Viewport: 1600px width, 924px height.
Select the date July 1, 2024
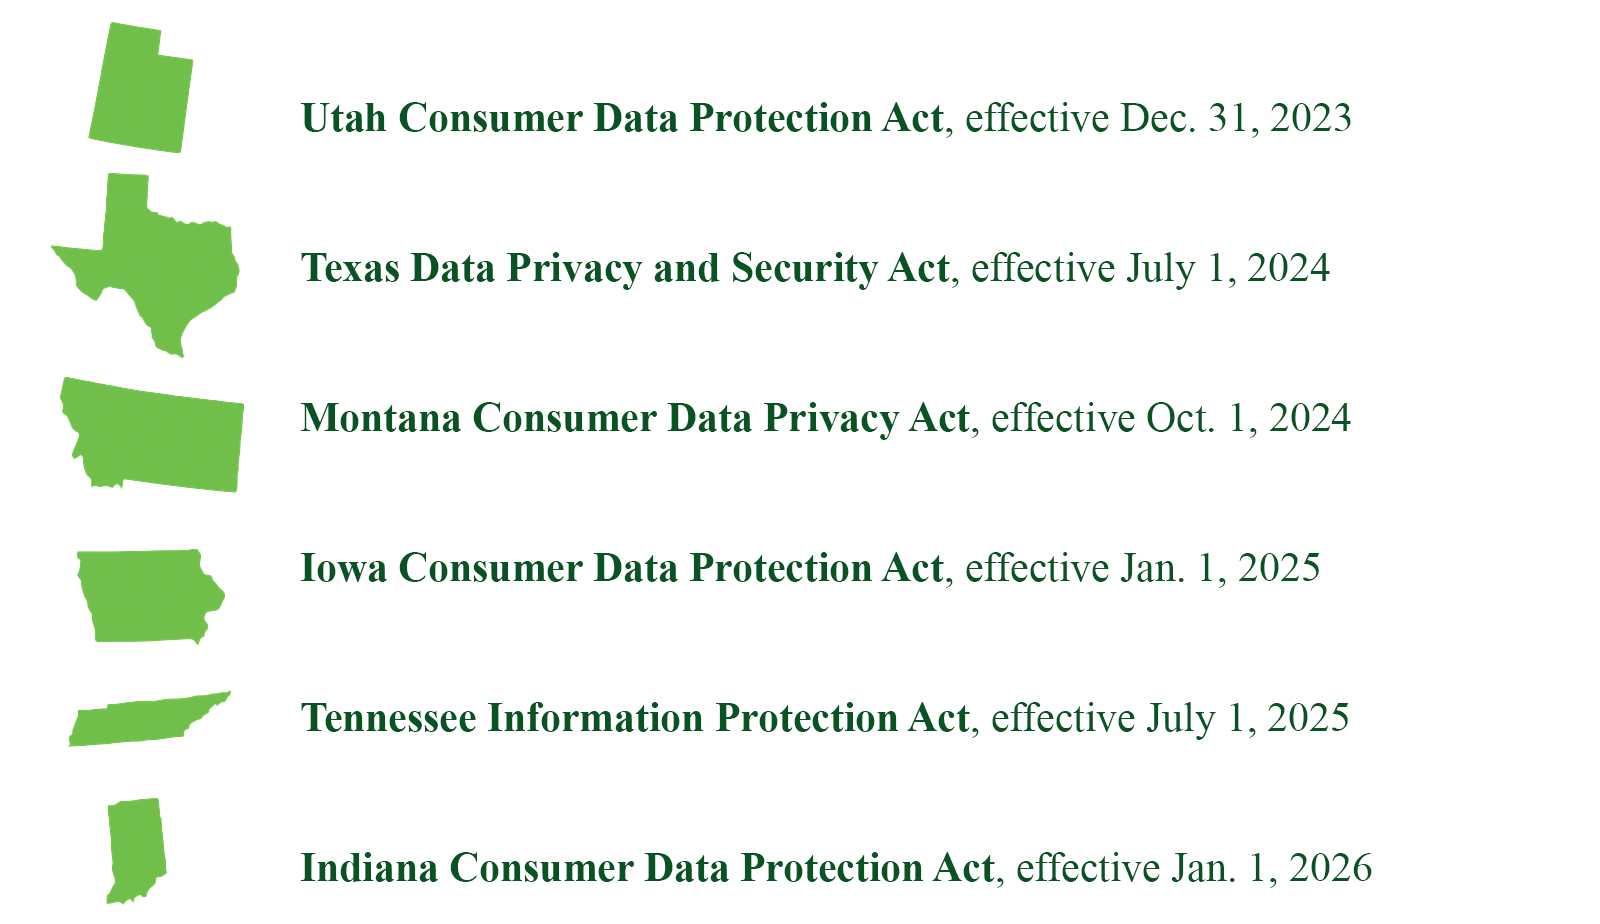1229,268
